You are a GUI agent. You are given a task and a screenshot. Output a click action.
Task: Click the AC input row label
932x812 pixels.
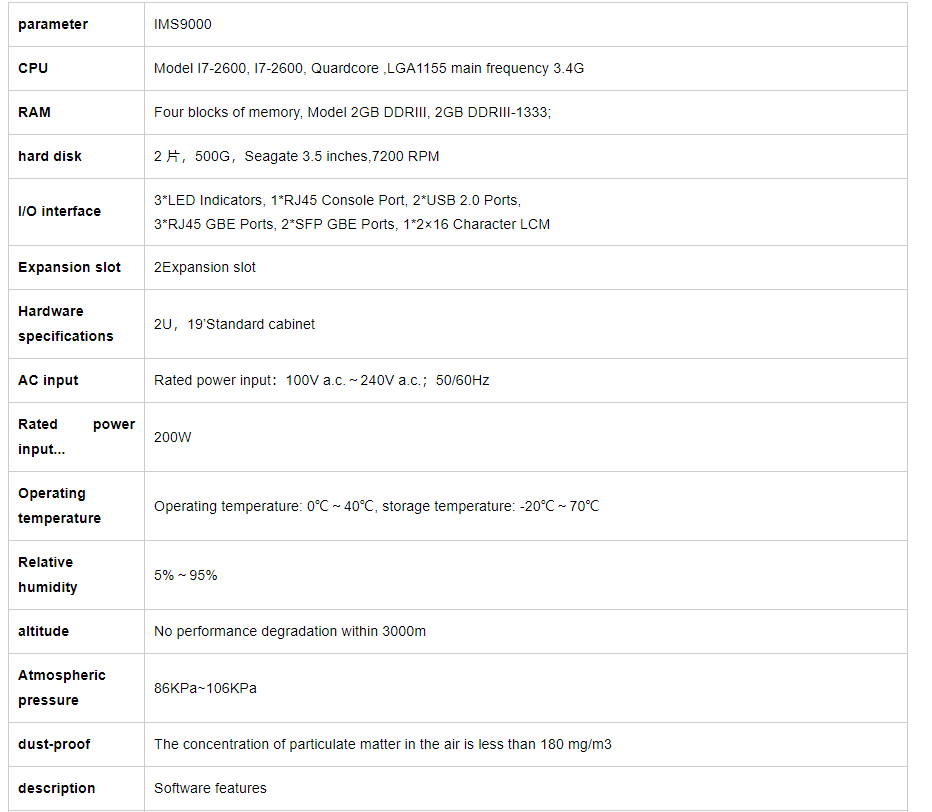[48, 380]
